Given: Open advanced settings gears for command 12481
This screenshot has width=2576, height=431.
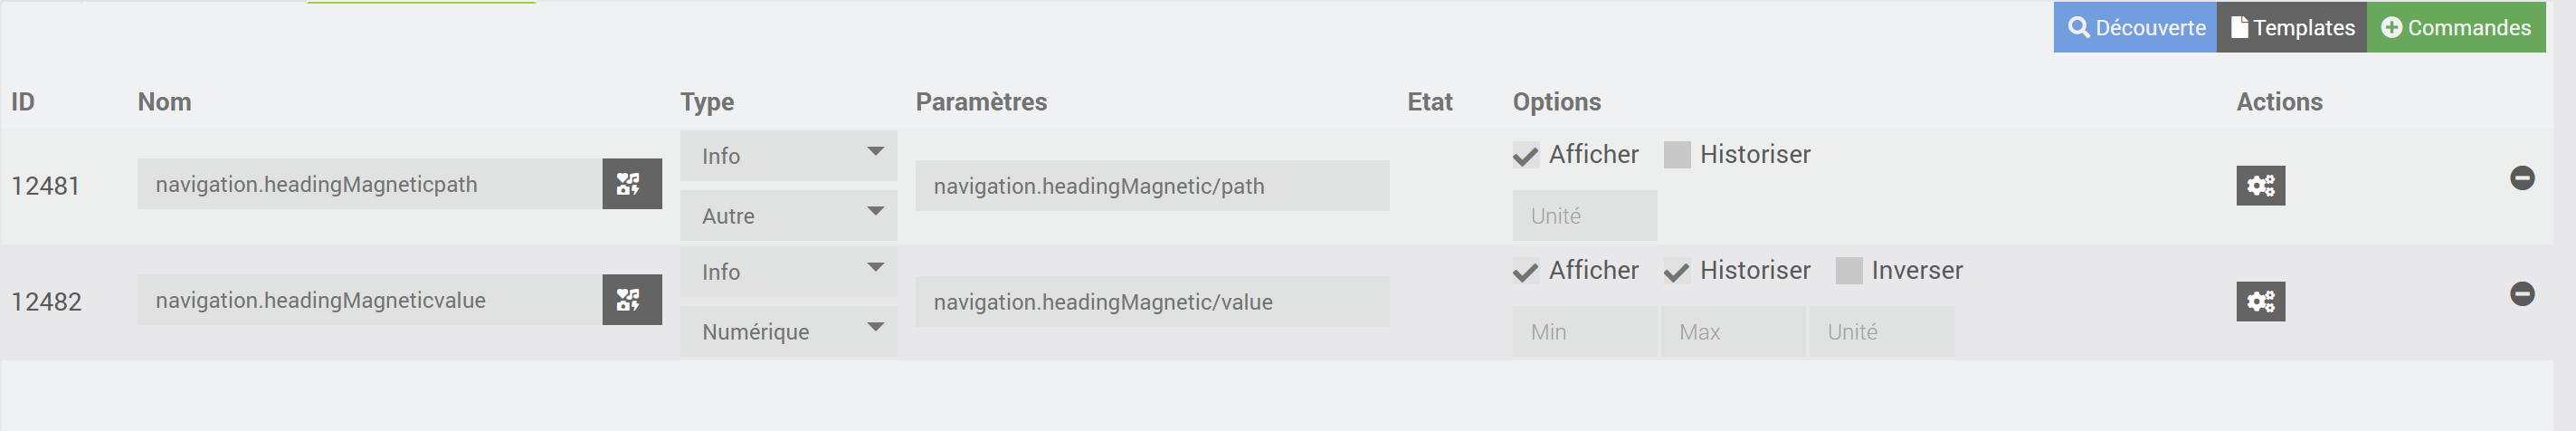Looking at the screenshot, I should [x=2260, y=186].
